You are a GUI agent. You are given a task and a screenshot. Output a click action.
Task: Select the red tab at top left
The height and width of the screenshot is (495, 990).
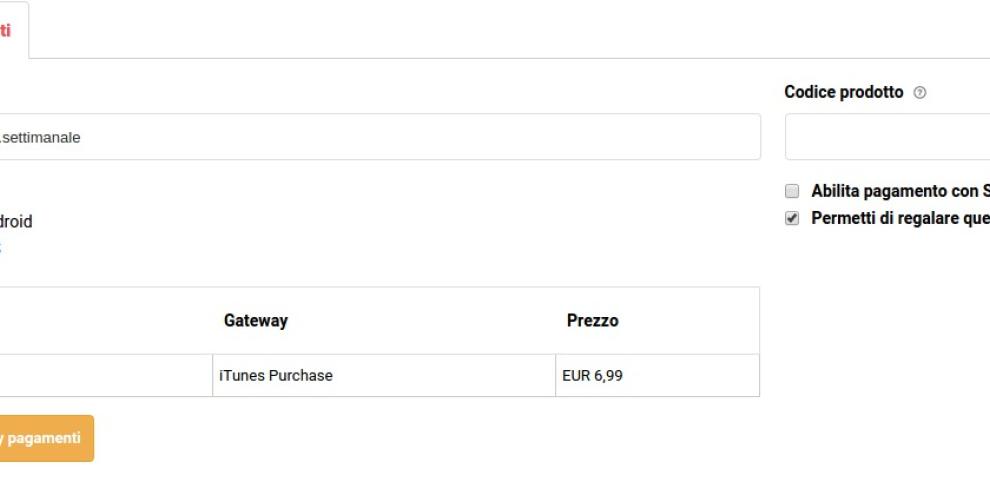point(10,31)
